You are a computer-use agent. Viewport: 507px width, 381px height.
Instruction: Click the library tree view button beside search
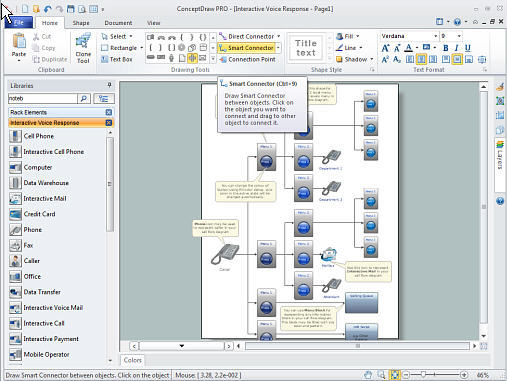coord(104,99)
